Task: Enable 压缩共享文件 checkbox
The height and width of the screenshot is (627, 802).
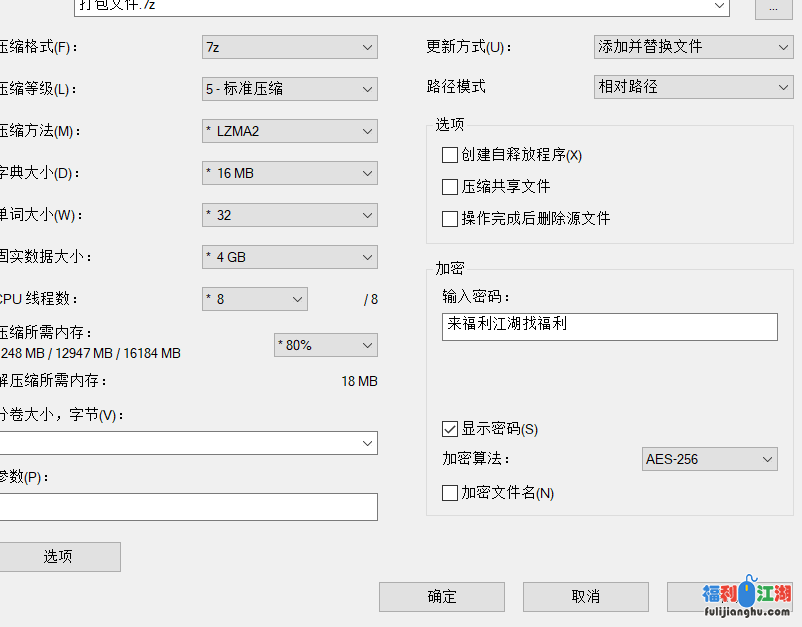Action: [450, 186]
